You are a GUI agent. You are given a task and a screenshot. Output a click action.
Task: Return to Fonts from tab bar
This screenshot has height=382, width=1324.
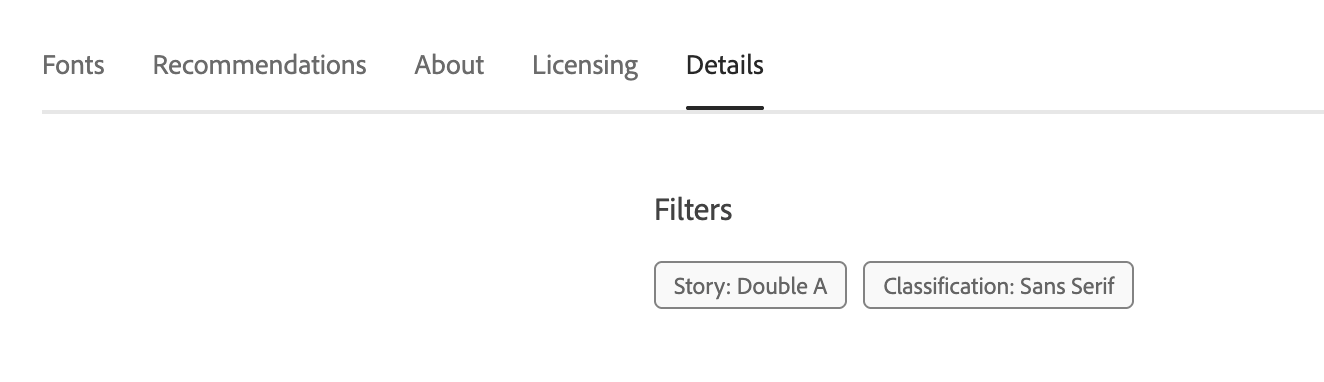click(x=73, y=66)
